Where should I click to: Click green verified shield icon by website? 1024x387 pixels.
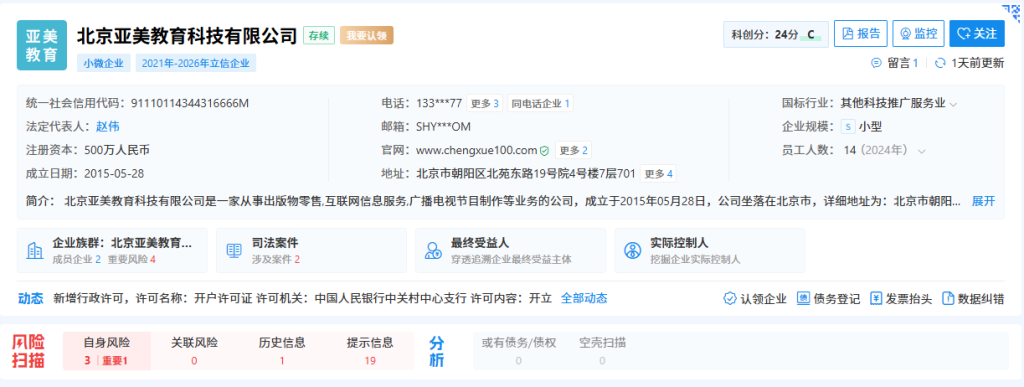pos(544,150)
